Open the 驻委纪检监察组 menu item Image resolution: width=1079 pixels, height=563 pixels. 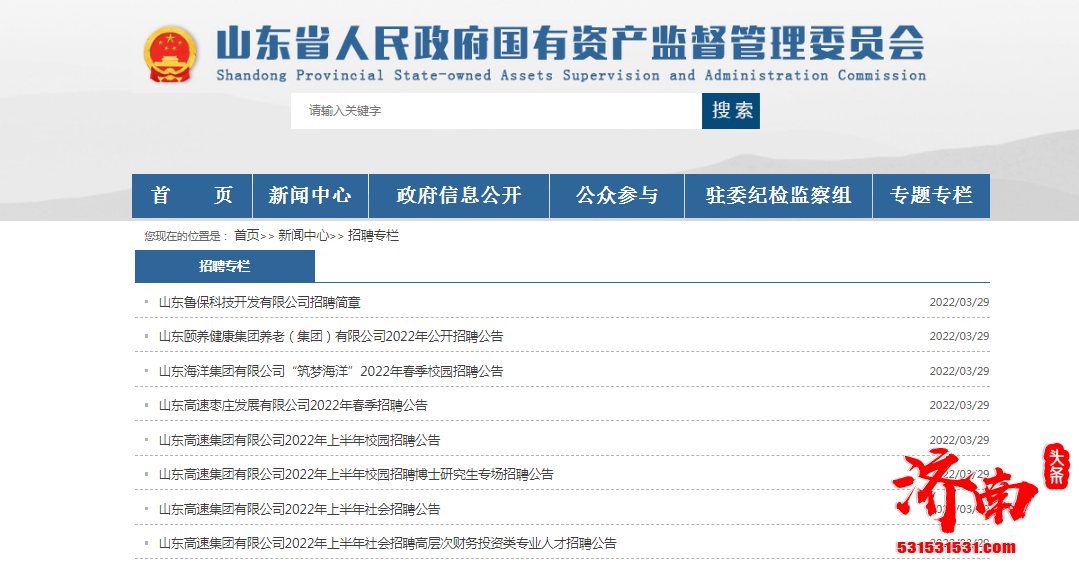(x=778, y=195)
